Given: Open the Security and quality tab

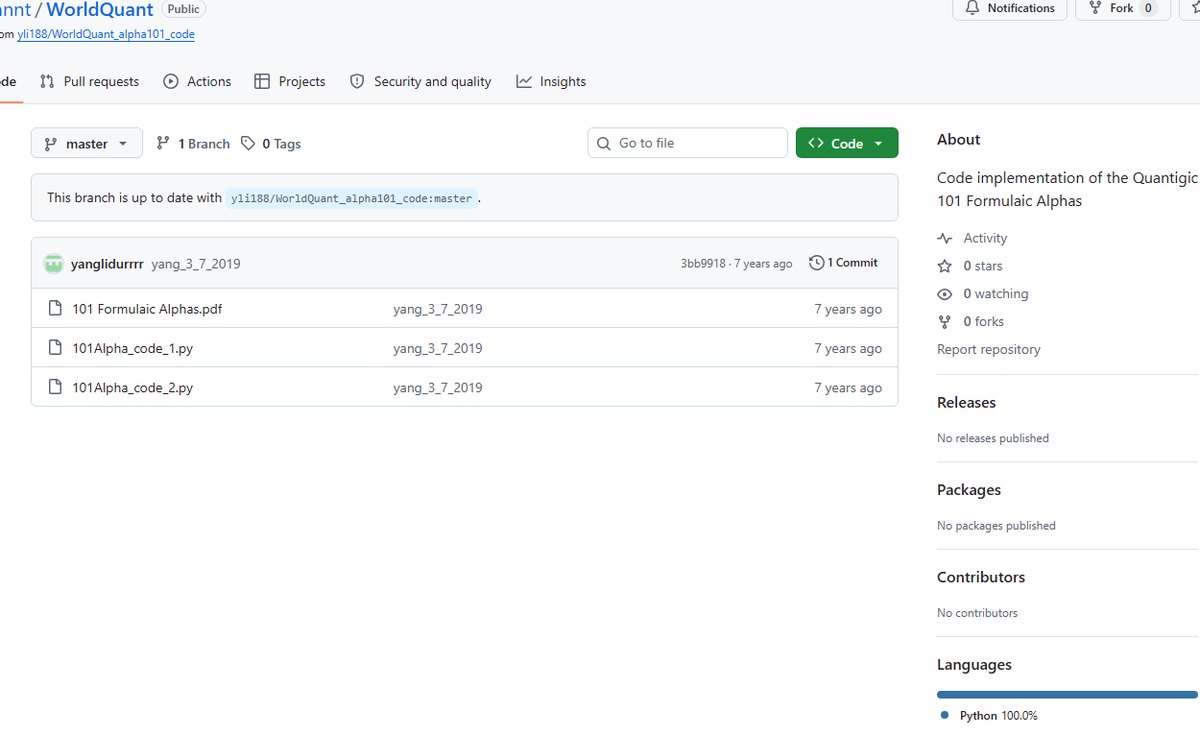Looking at the screenshot, I should pos(421,82).
